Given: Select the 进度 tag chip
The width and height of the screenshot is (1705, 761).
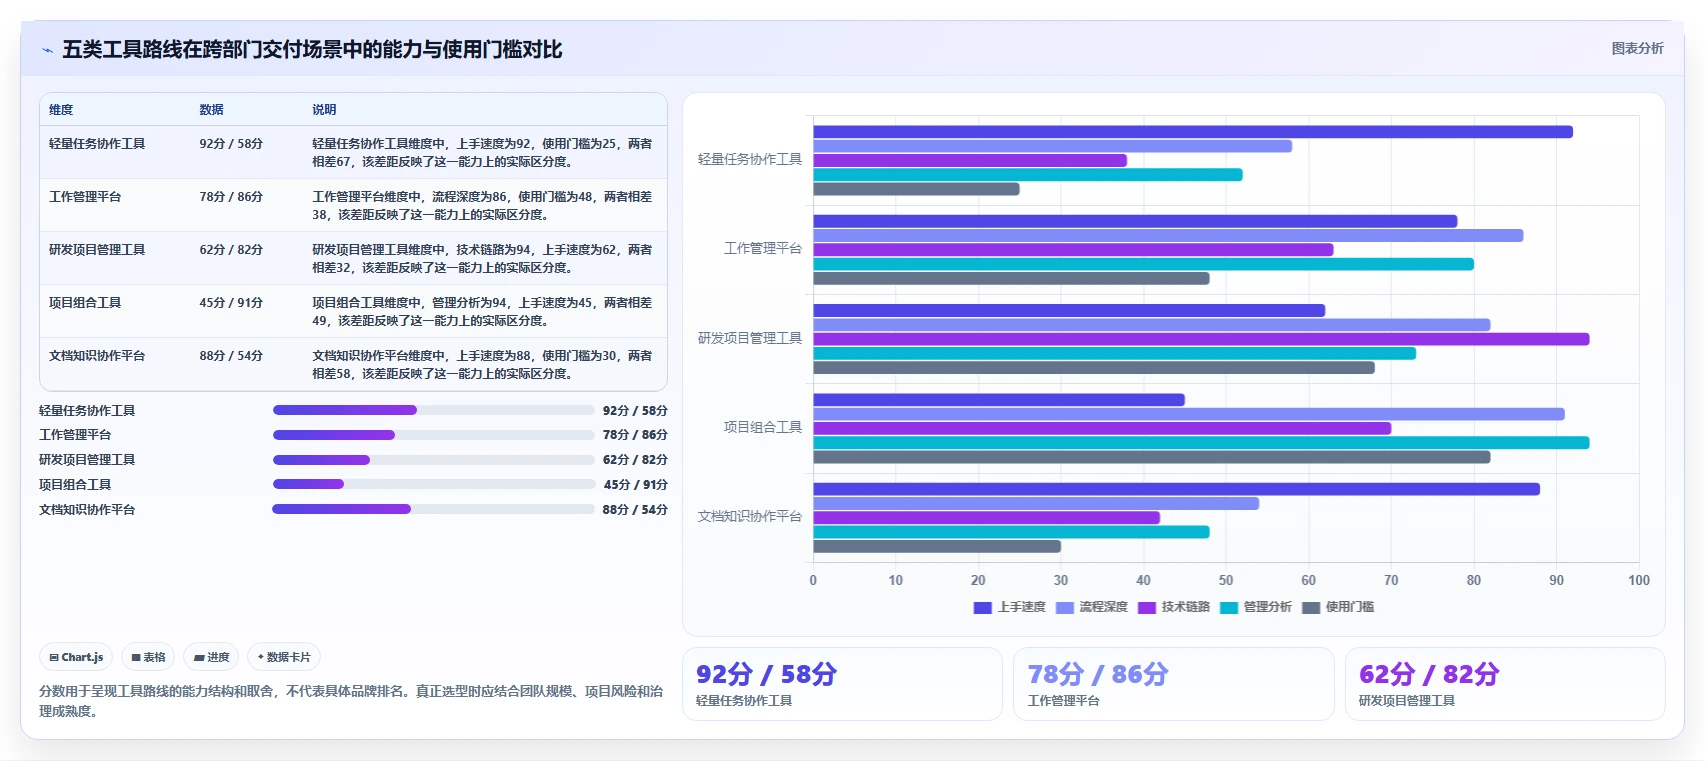Looking at the screenshot, I should point(211,657).
